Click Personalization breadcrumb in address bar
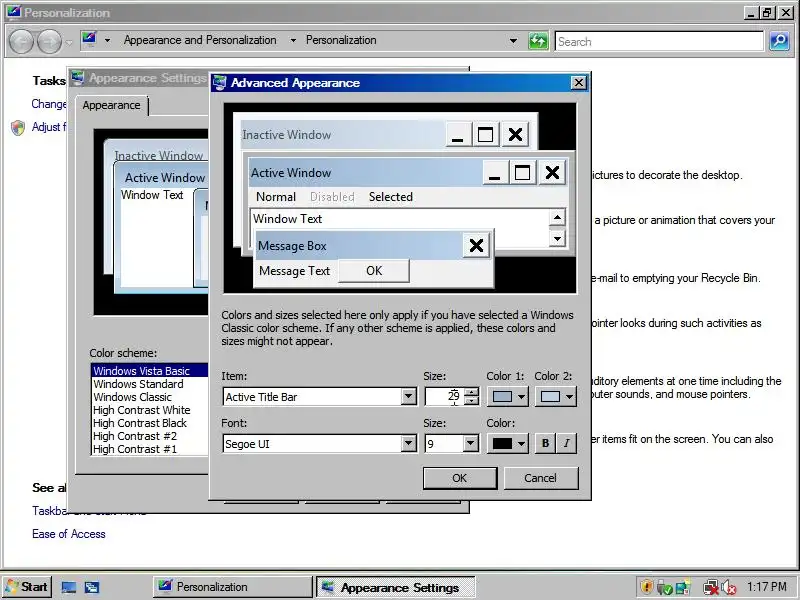The width and height of the screenshot is (800, 600). pyautogui.click(x=341, y=40)
